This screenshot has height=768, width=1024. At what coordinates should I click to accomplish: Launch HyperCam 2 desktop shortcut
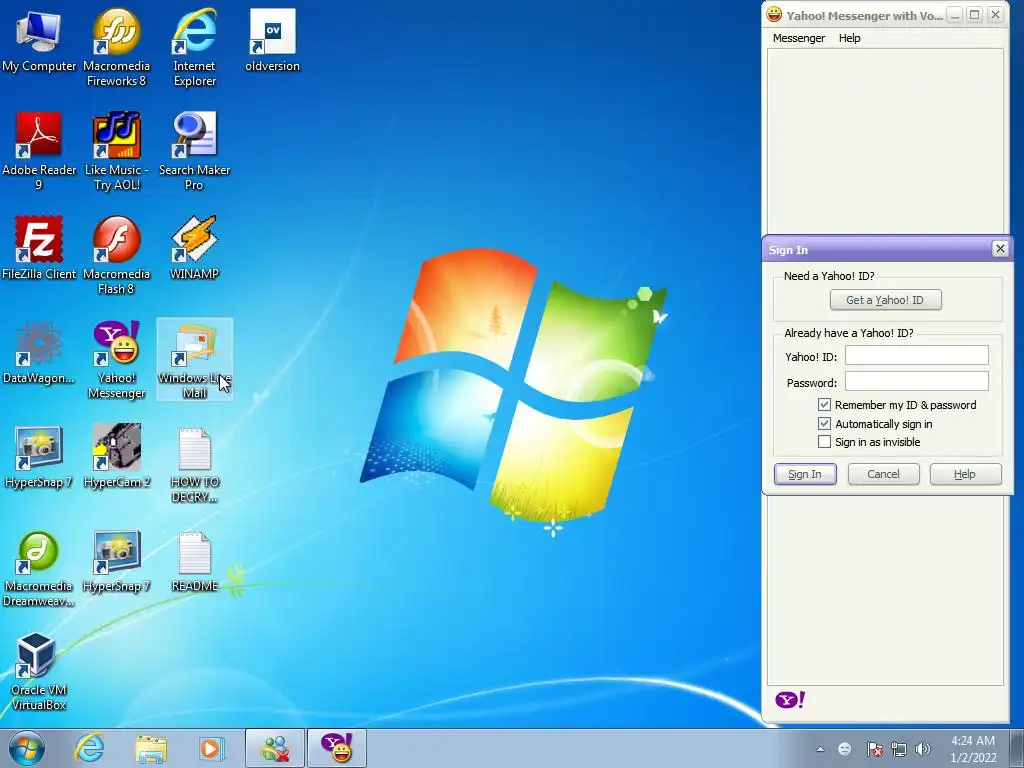(116, 456)
